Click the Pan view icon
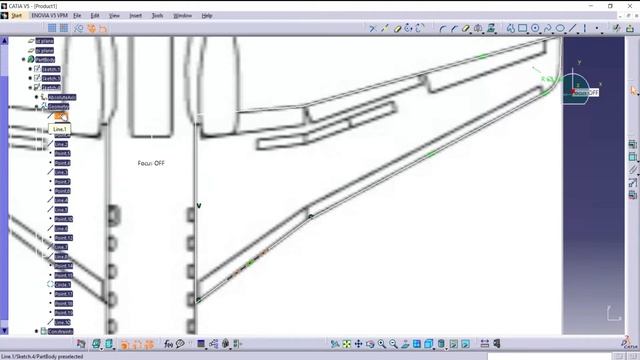This screenshot has height=360, width=640. click(x=358, y=344)
